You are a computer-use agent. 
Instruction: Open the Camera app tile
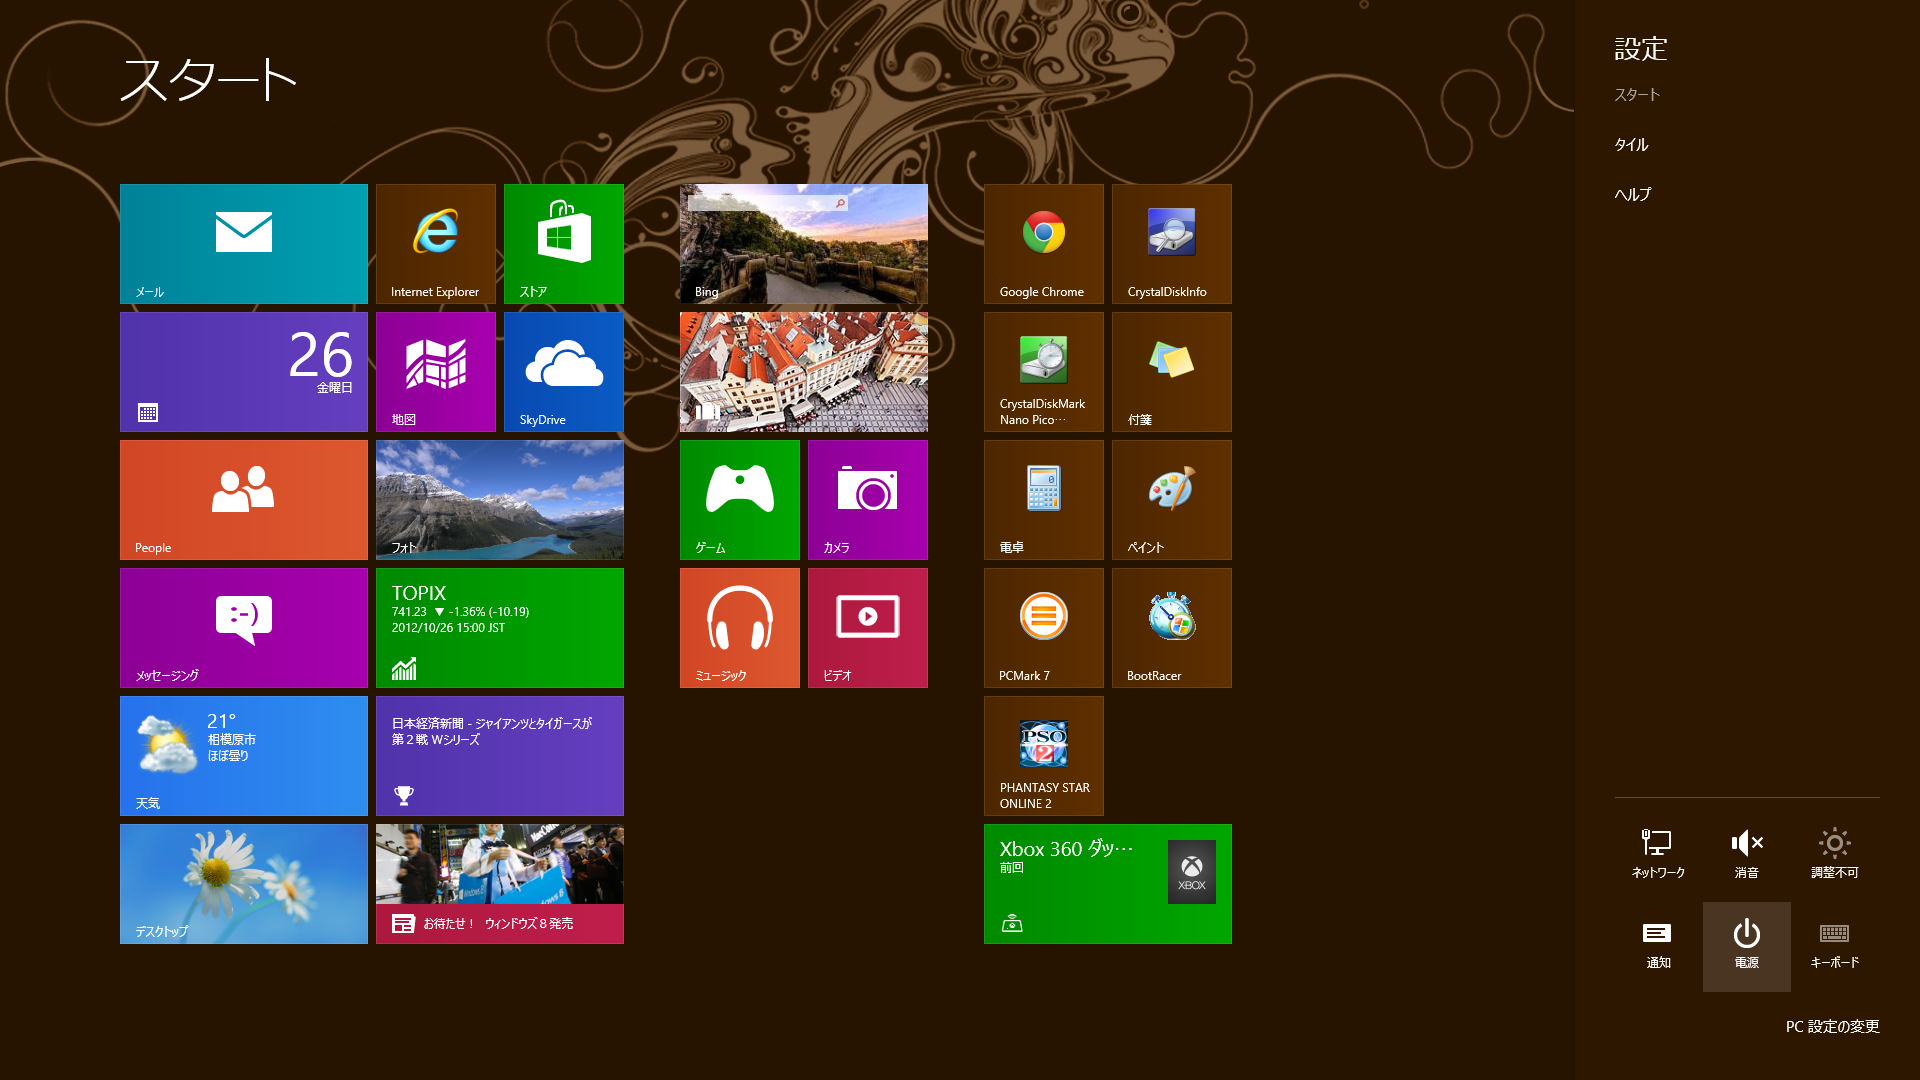point(867,499)
